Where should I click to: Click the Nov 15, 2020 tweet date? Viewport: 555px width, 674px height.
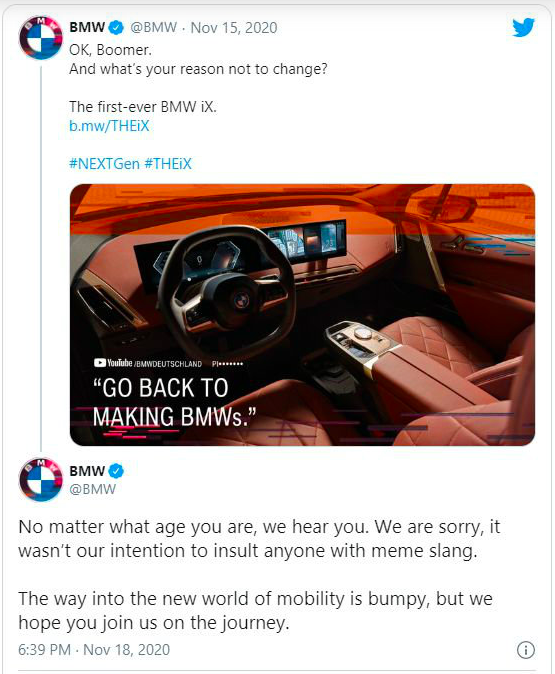pos(234,28)
